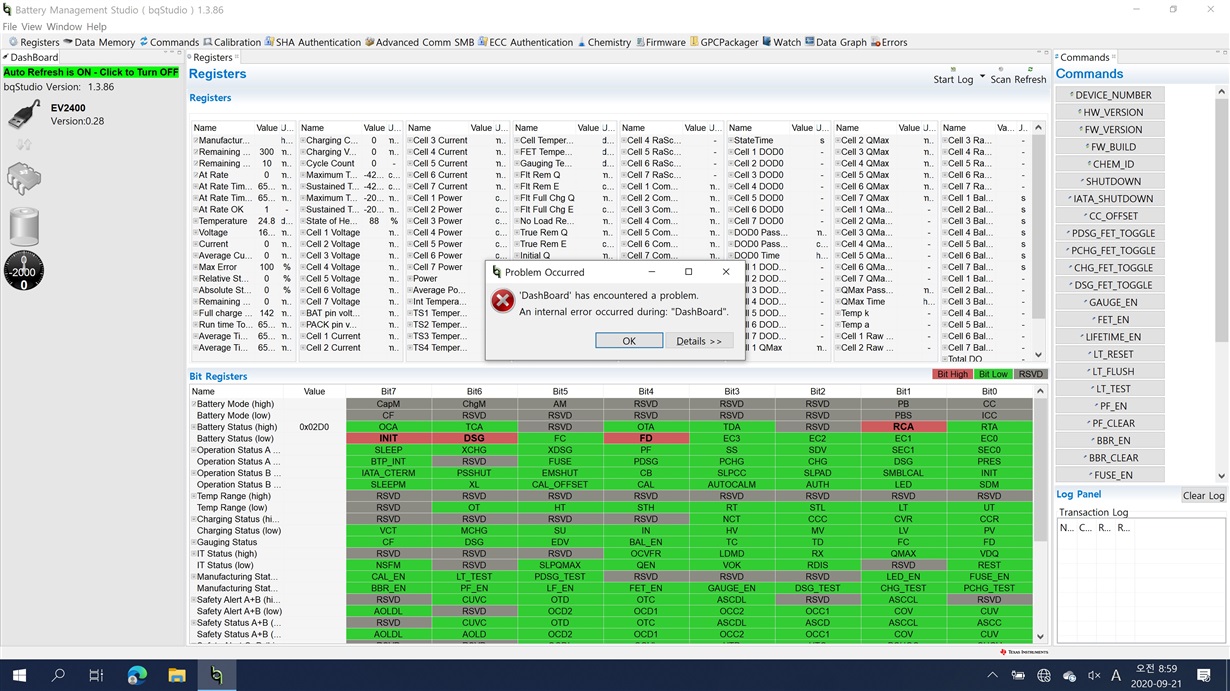
Task: Open Windows Start menu
Action: click(19, 676)
